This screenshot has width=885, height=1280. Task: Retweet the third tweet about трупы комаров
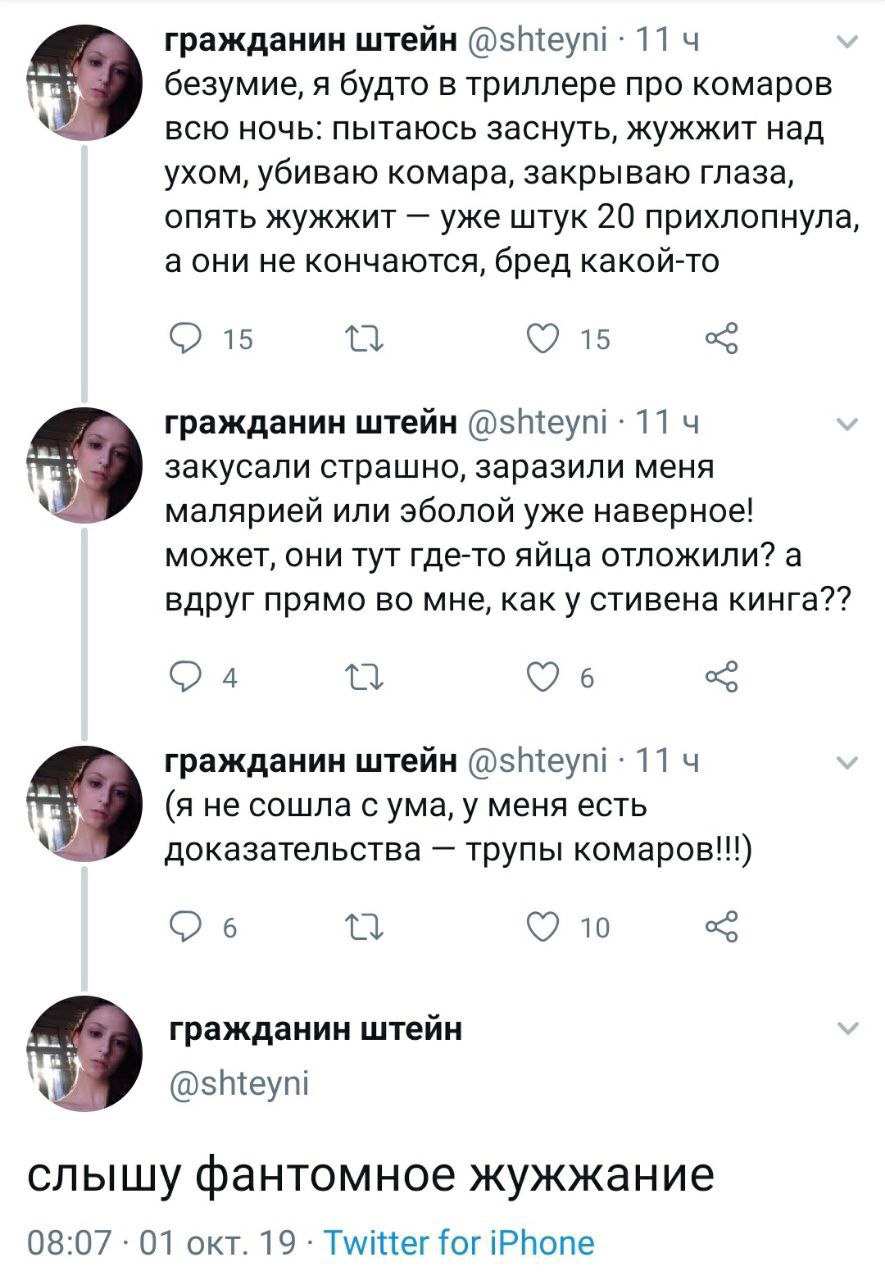point(358,928)
